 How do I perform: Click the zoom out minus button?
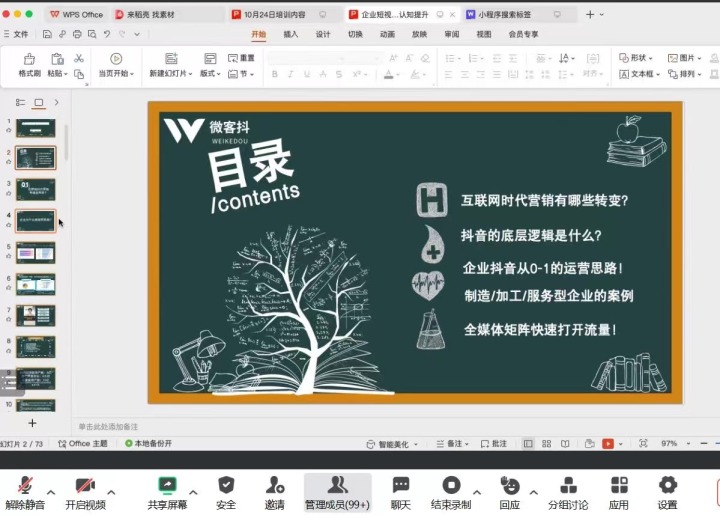point(703,443)
